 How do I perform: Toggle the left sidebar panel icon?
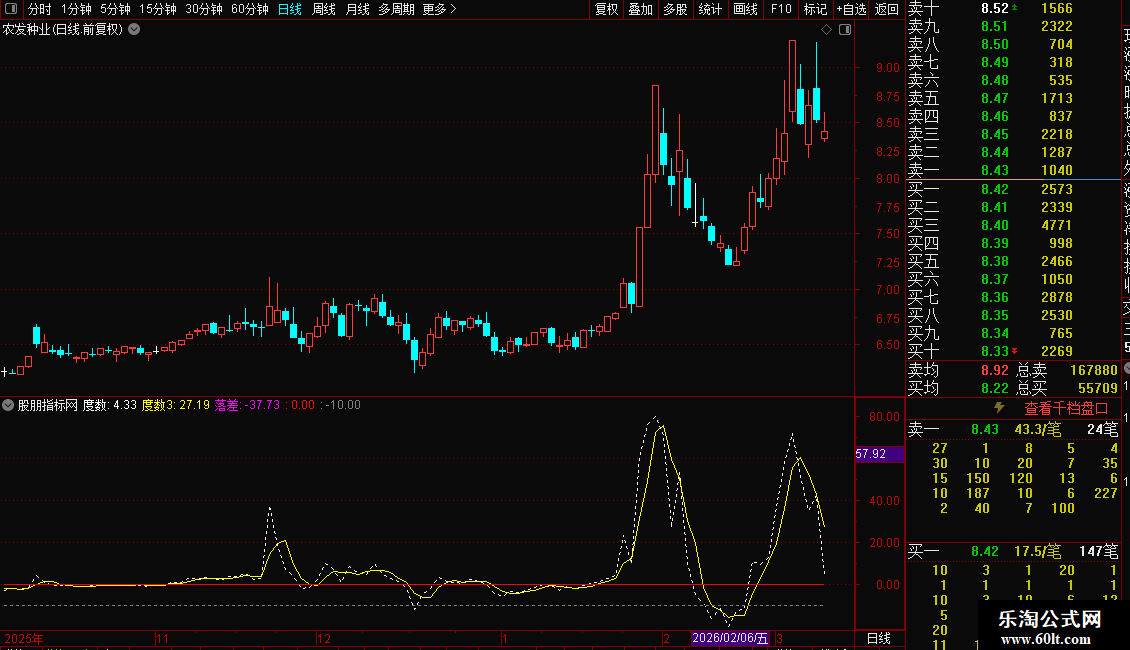coord(11,9)
